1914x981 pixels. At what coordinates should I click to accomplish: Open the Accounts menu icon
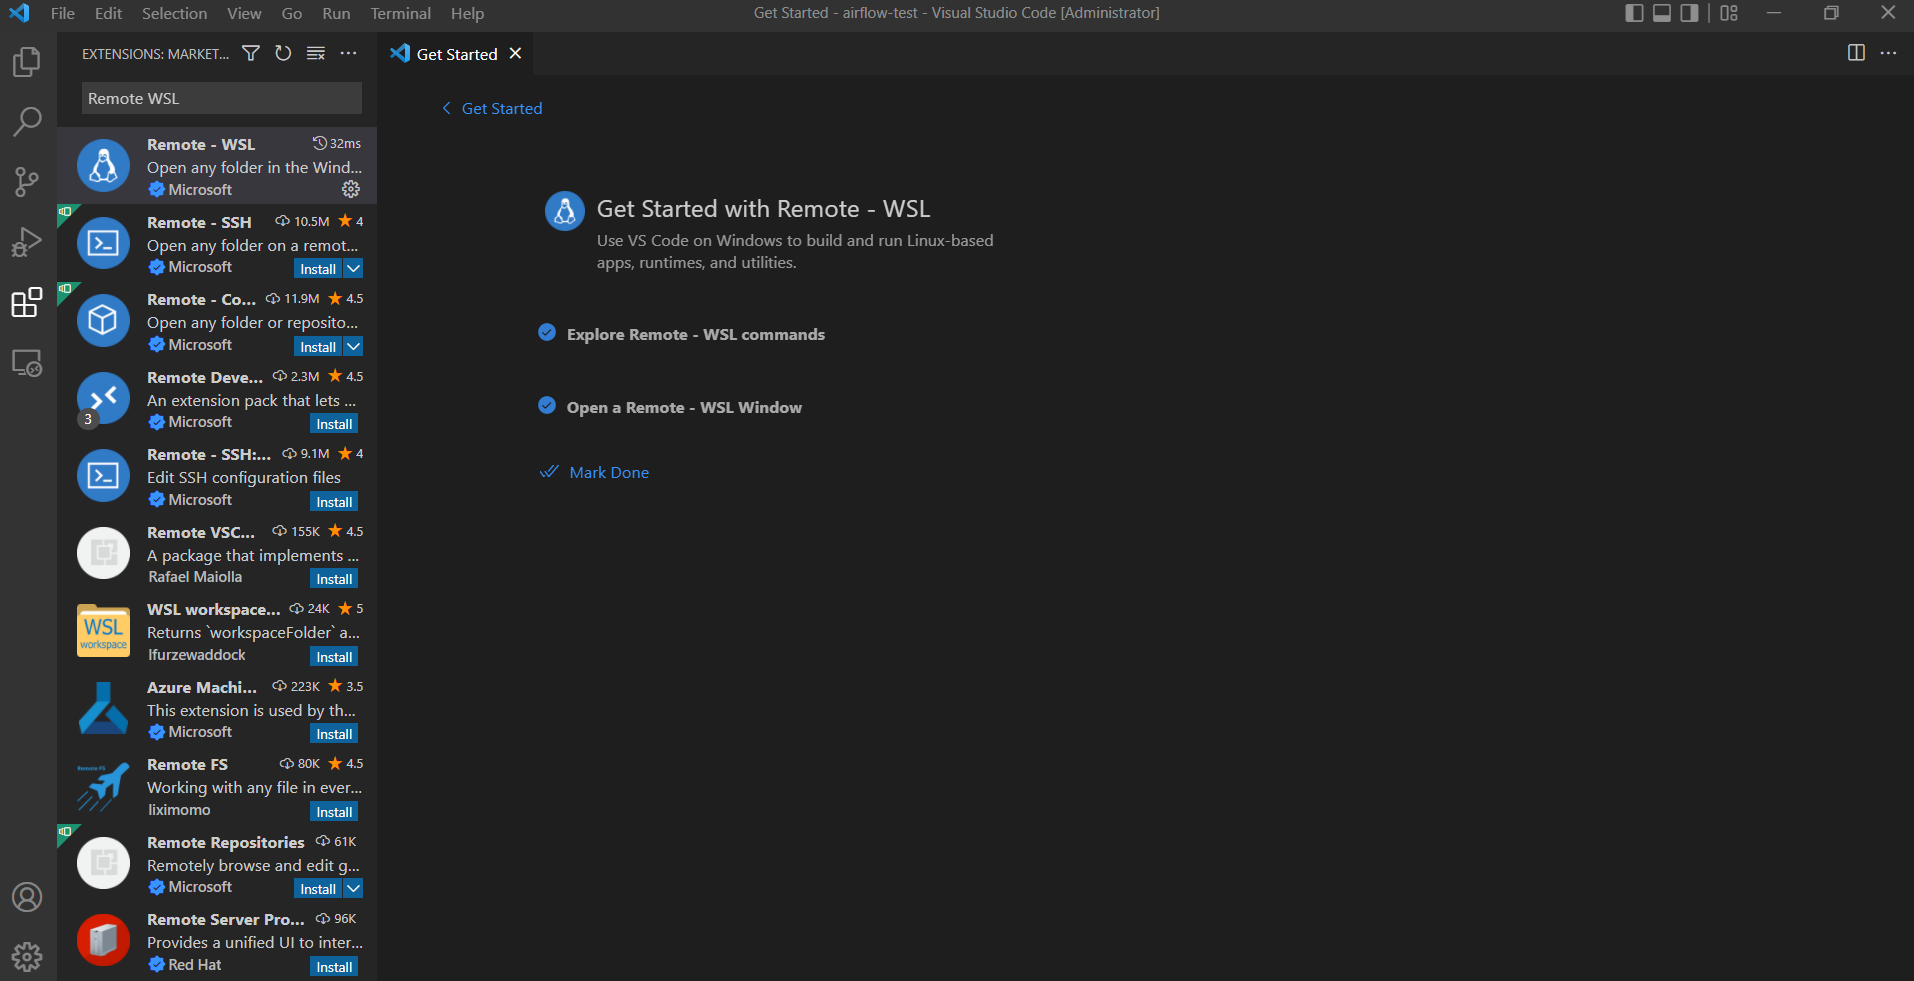[27, 897]
